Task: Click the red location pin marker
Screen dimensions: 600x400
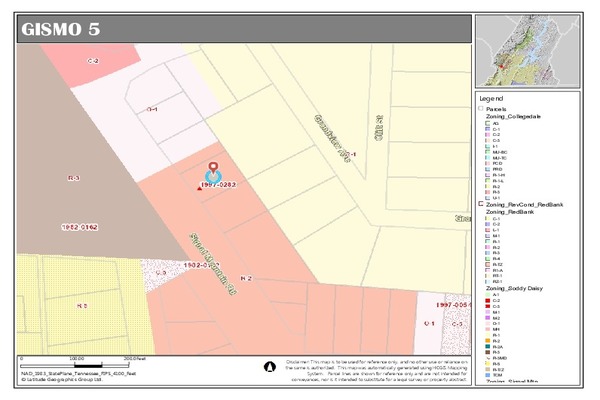Action: (212, 169)
